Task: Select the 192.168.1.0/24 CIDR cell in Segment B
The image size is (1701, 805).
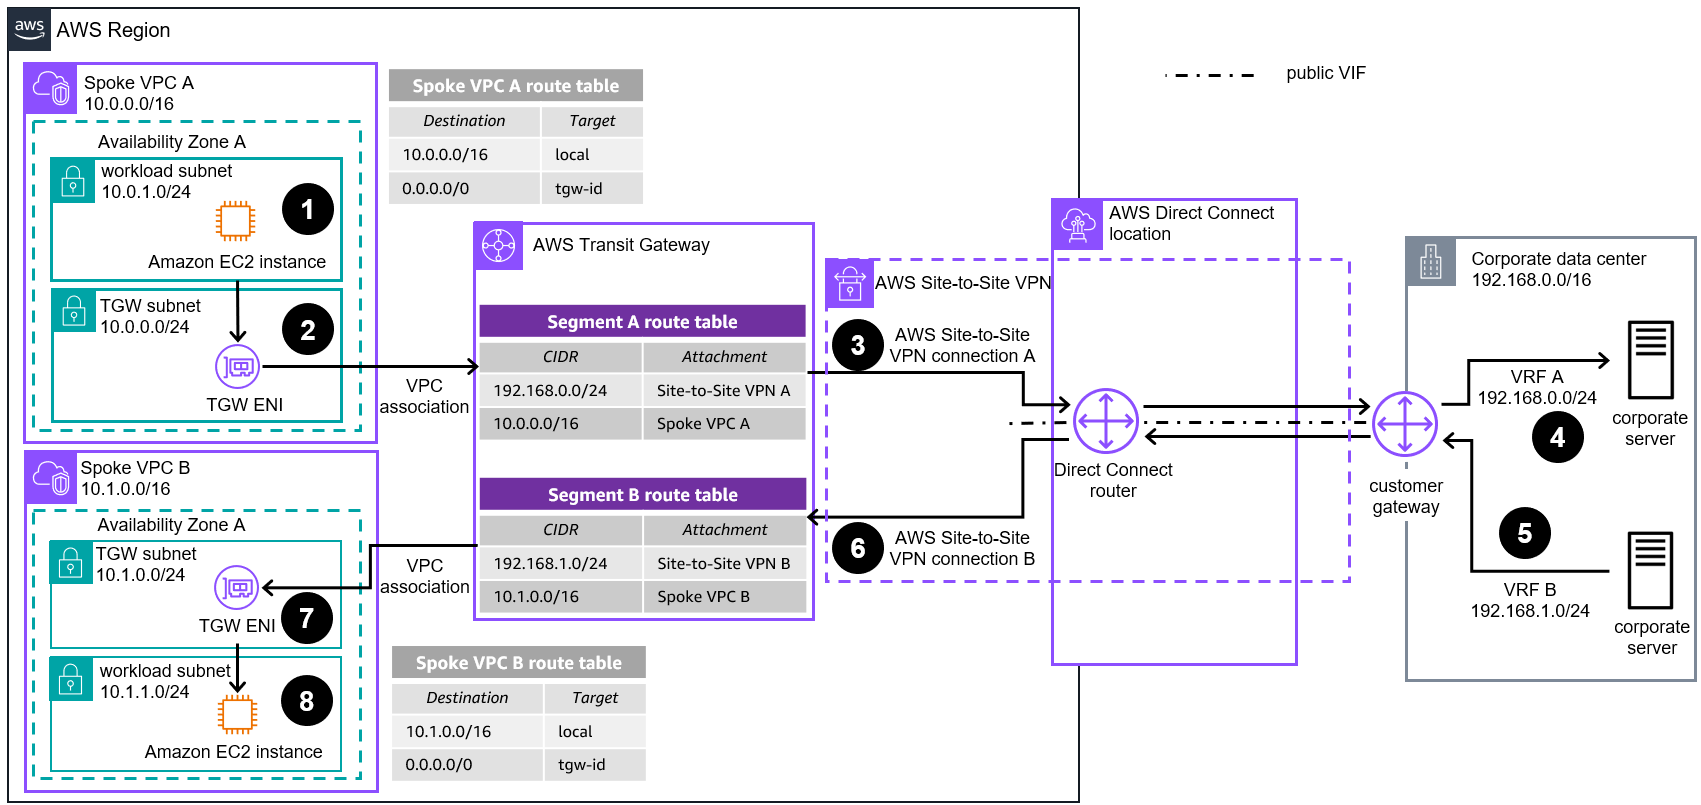Action: point(560,564)
